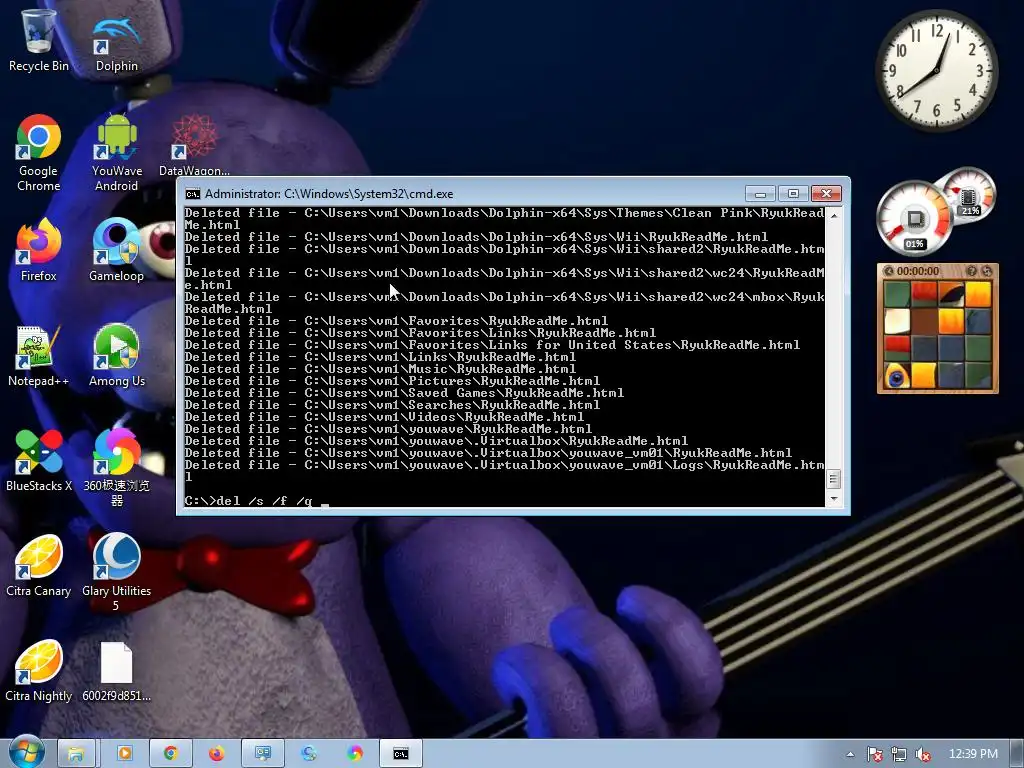
Task: Click the bottom-left puzzle tile
Action: (897, 376)
